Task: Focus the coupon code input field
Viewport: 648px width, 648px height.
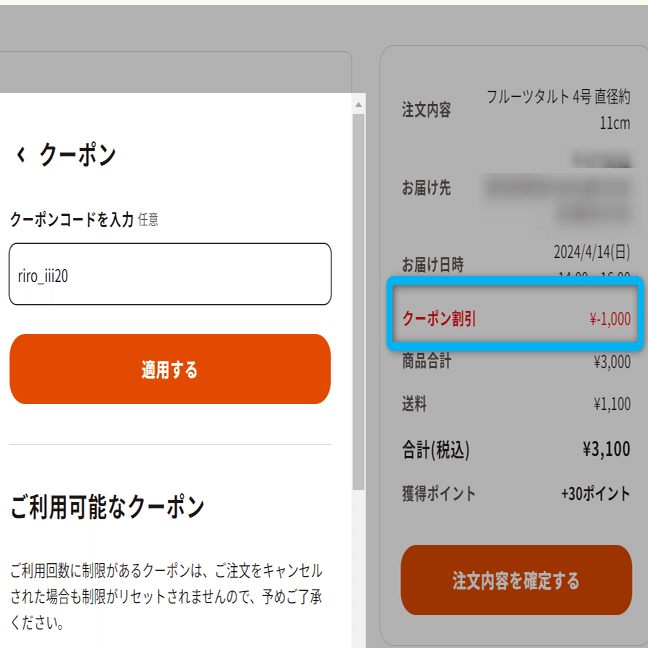Action: click(x=170, y=274)
